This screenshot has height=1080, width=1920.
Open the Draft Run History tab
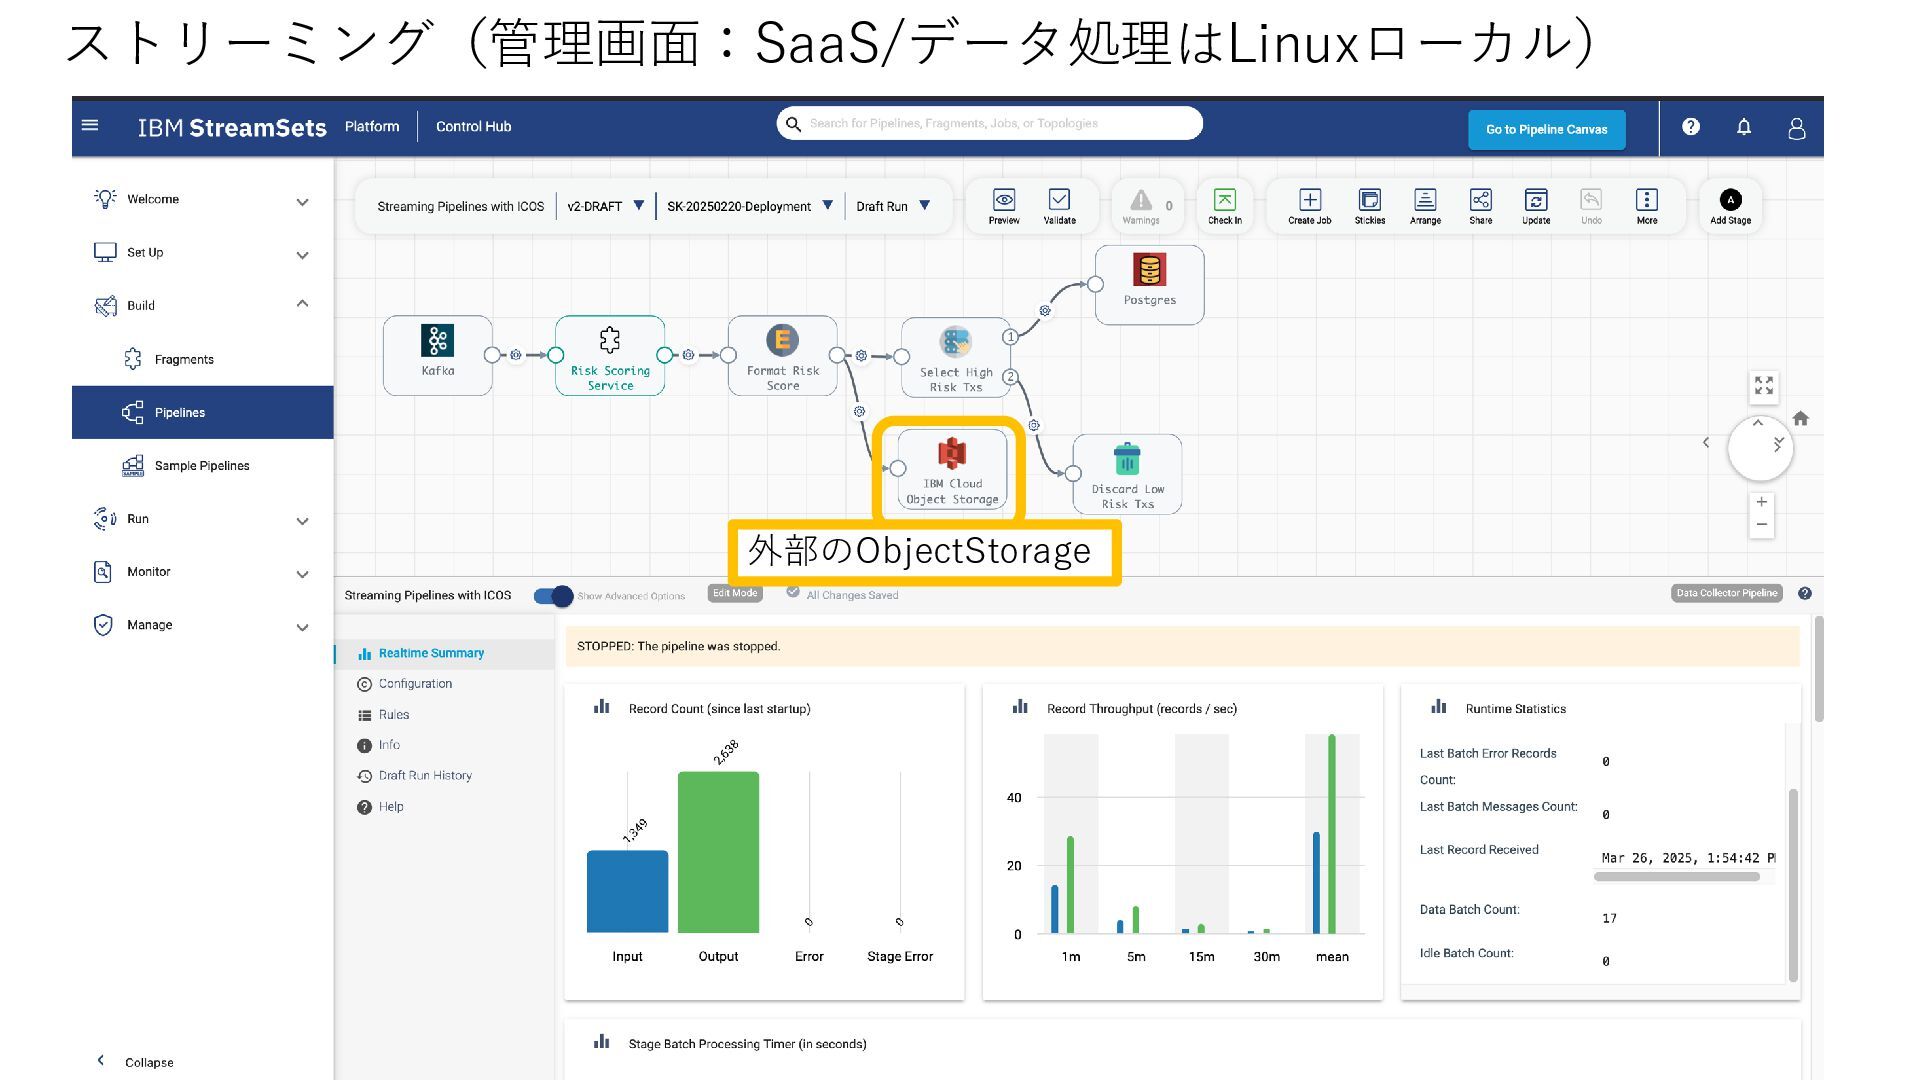(x=425, y=776)
